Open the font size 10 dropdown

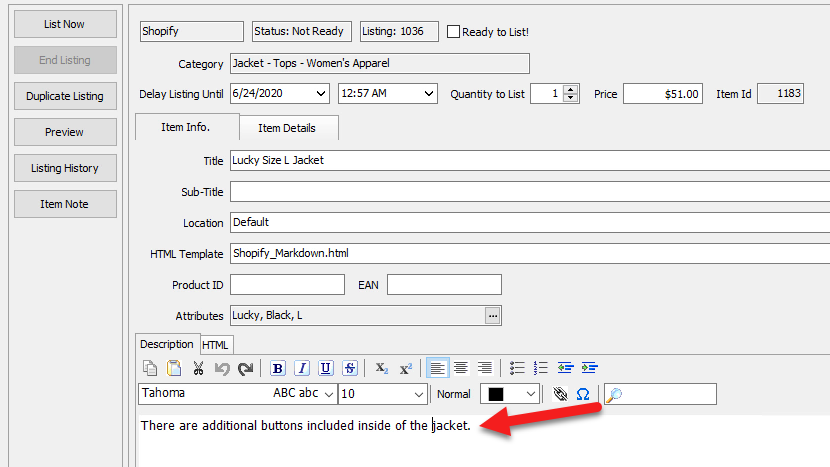click(418, 394)
